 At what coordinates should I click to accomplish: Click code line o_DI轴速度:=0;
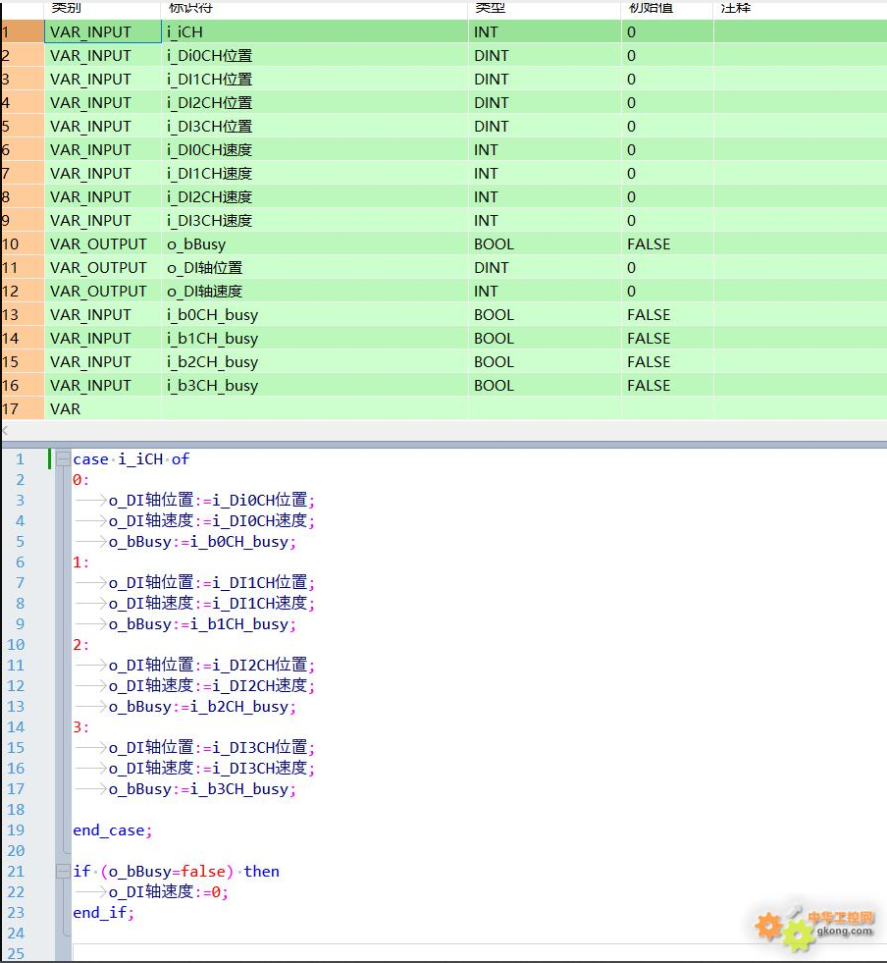168,892
